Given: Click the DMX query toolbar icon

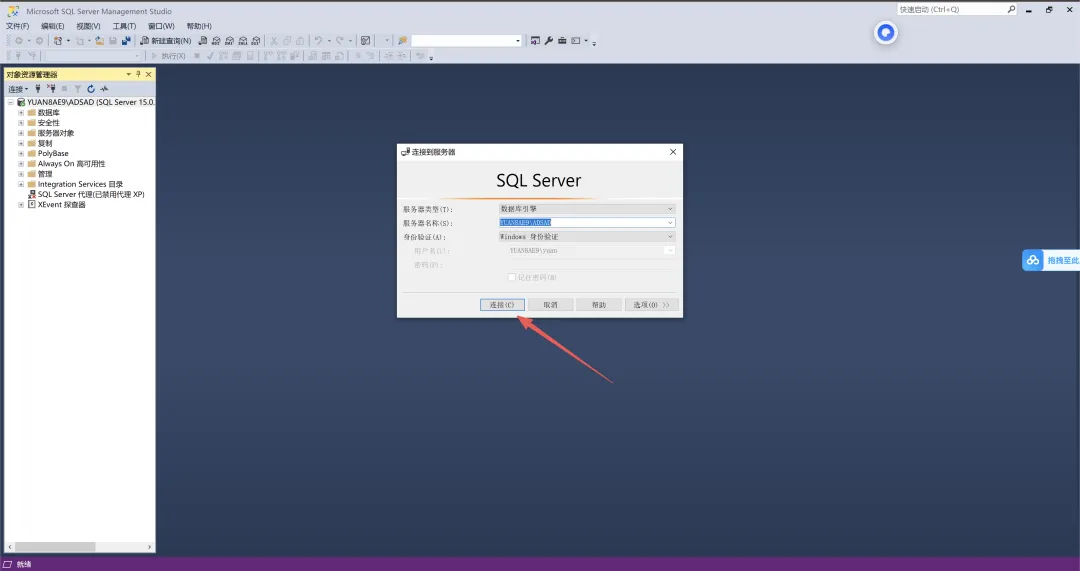Looking at the screenshot, I should [229, 41].
